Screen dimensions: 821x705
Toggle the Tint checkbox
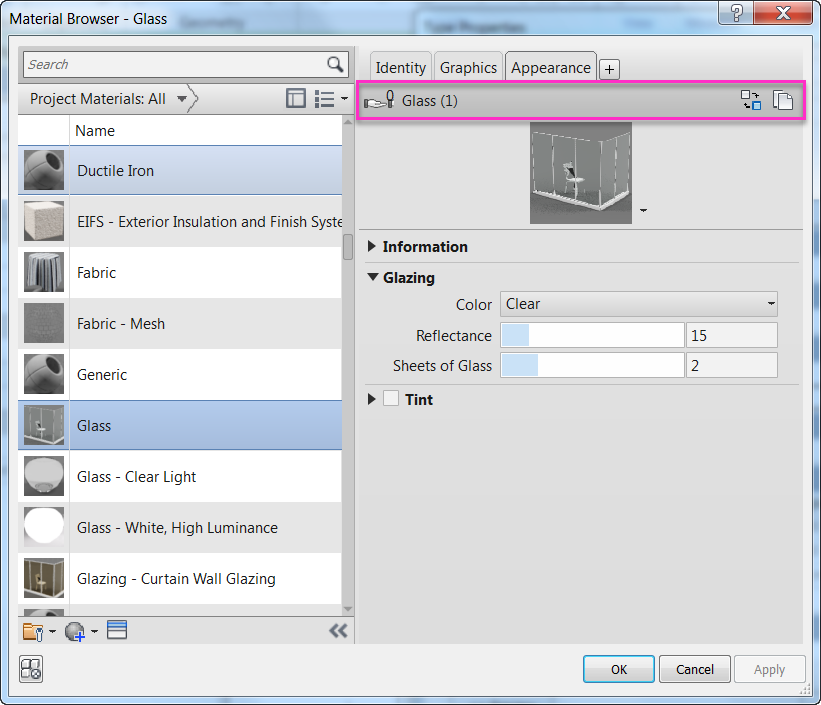coord(390,399)
